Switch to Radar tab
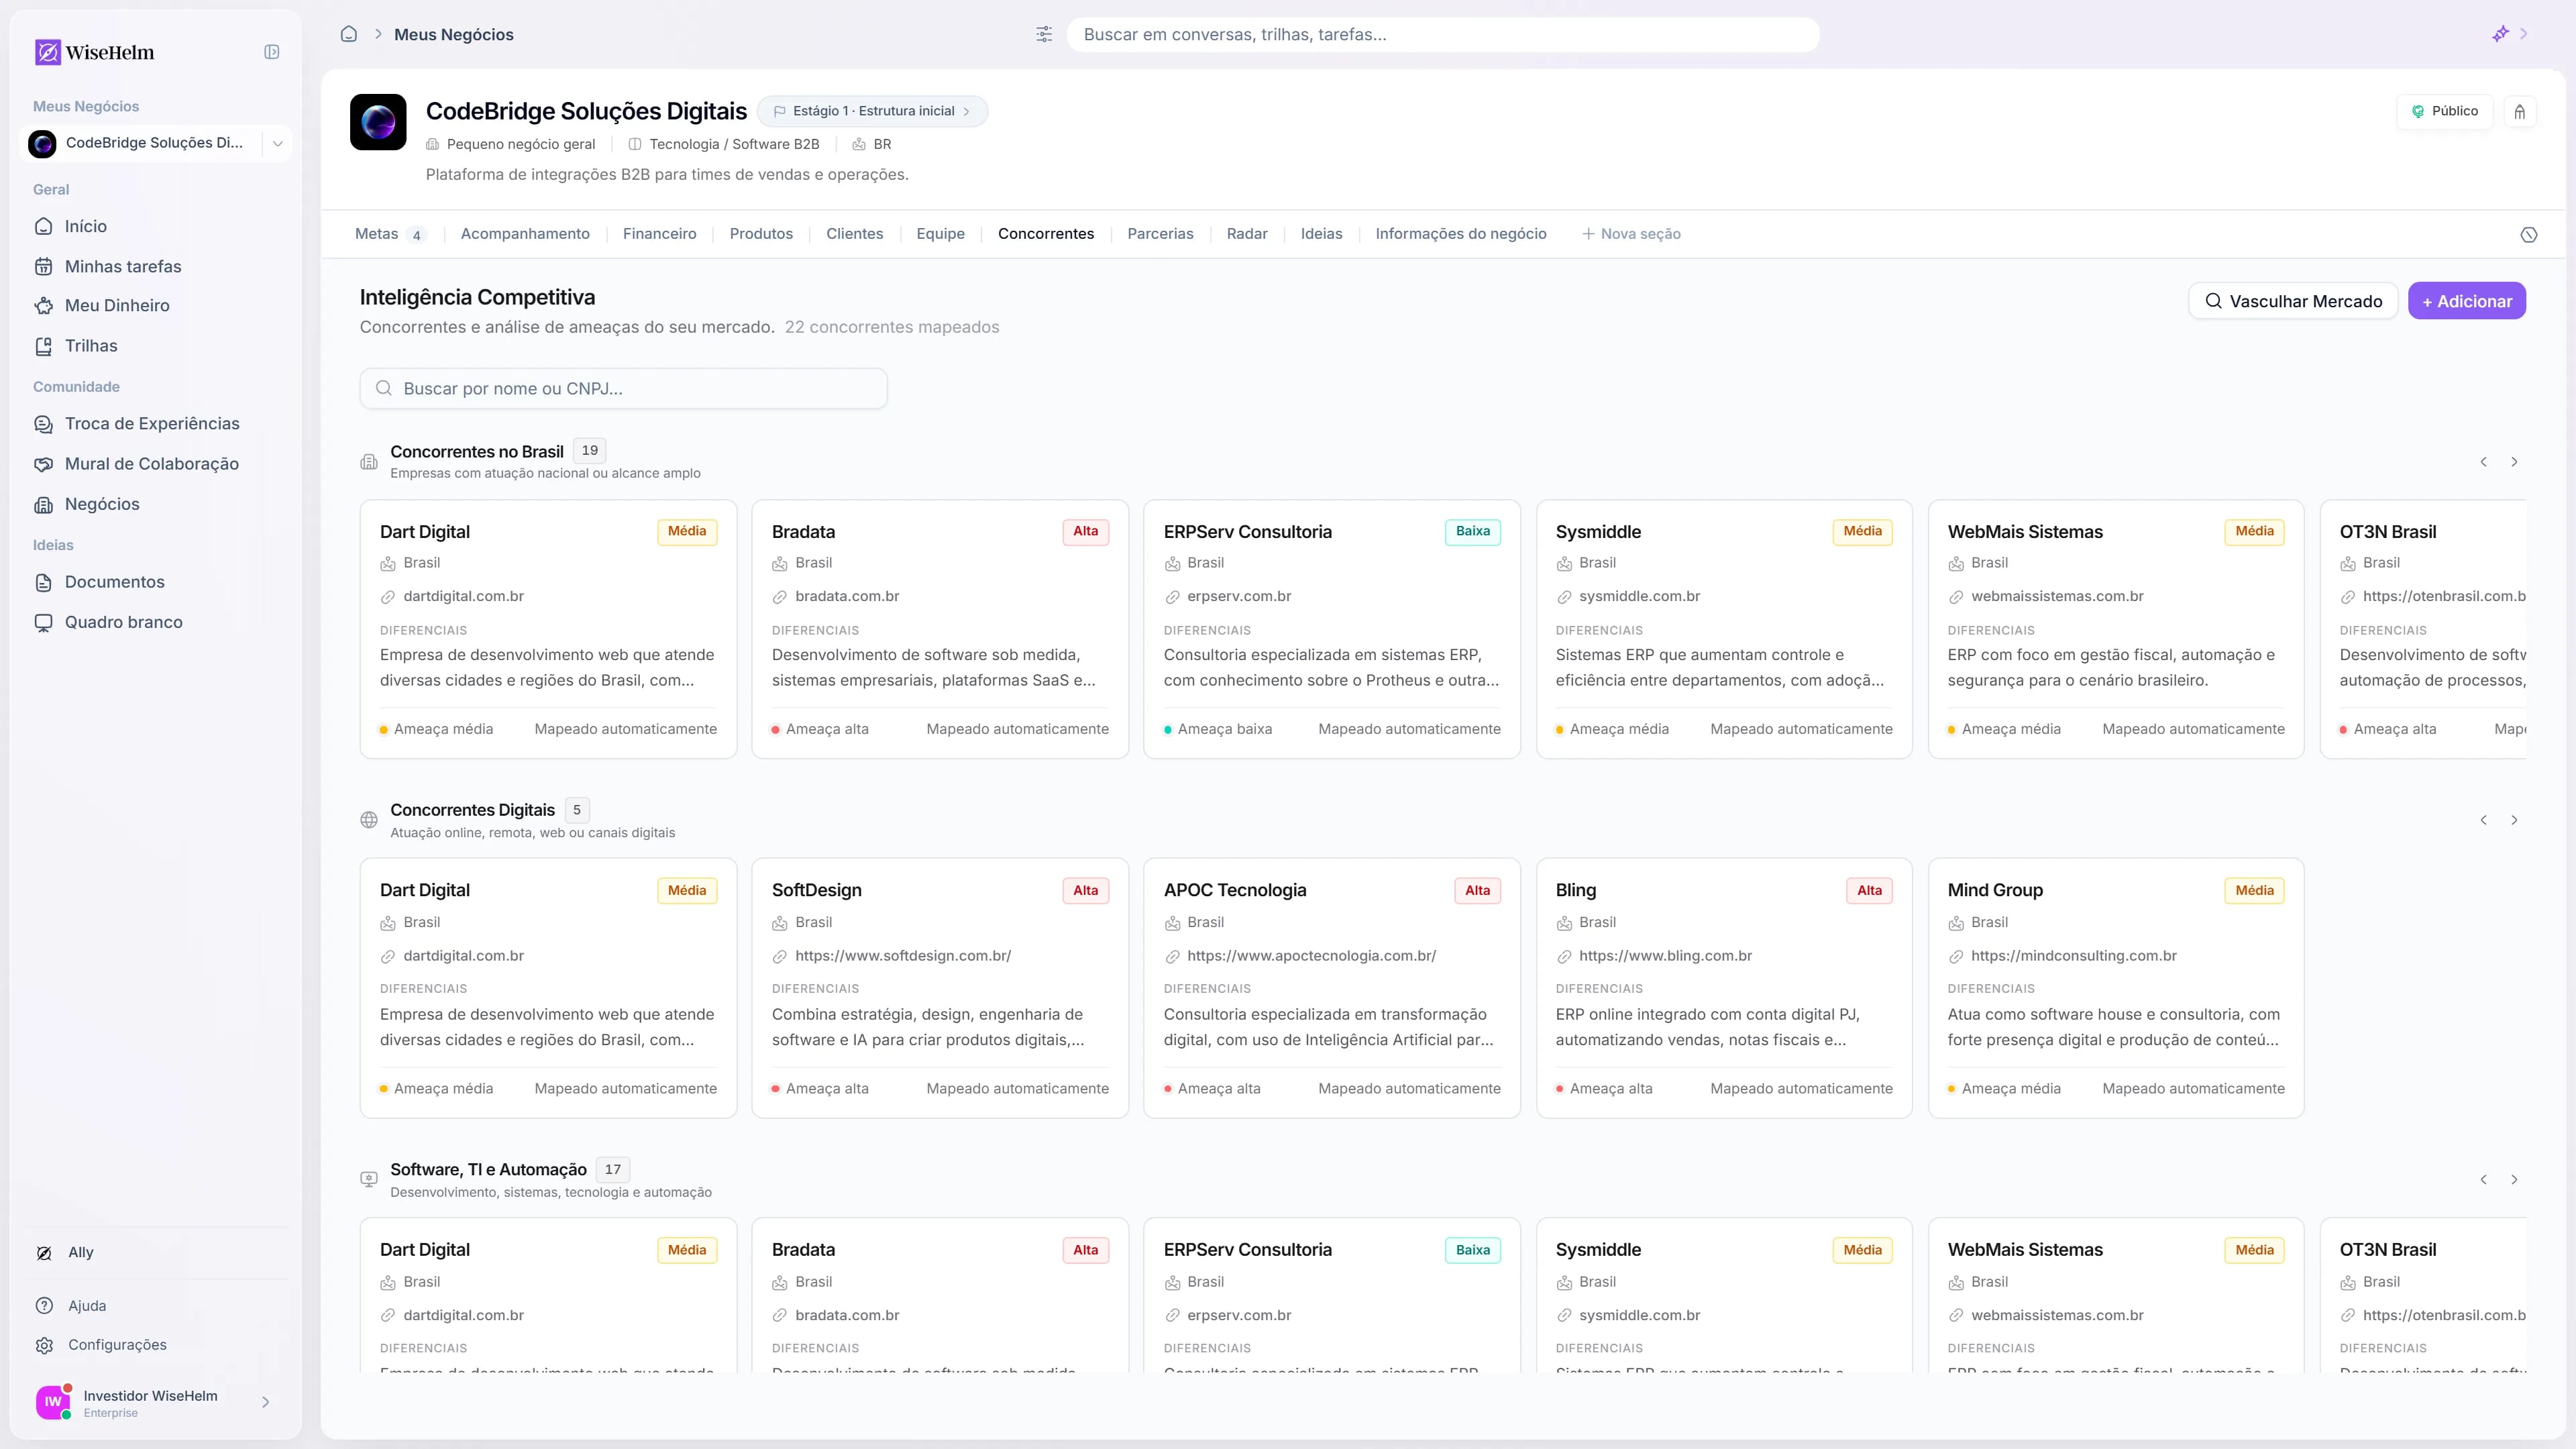 tap(1247, 234)
